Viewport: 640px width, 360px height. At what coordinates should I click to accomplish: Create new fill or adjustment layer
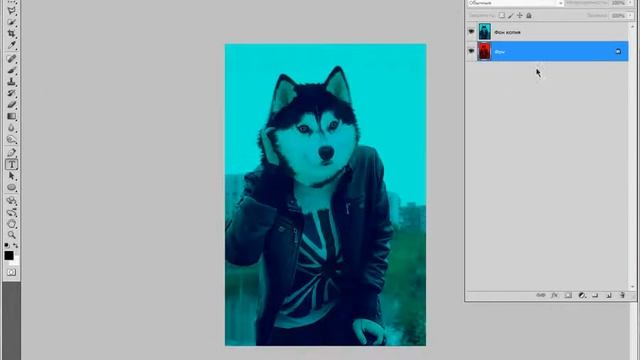[582, 295]
